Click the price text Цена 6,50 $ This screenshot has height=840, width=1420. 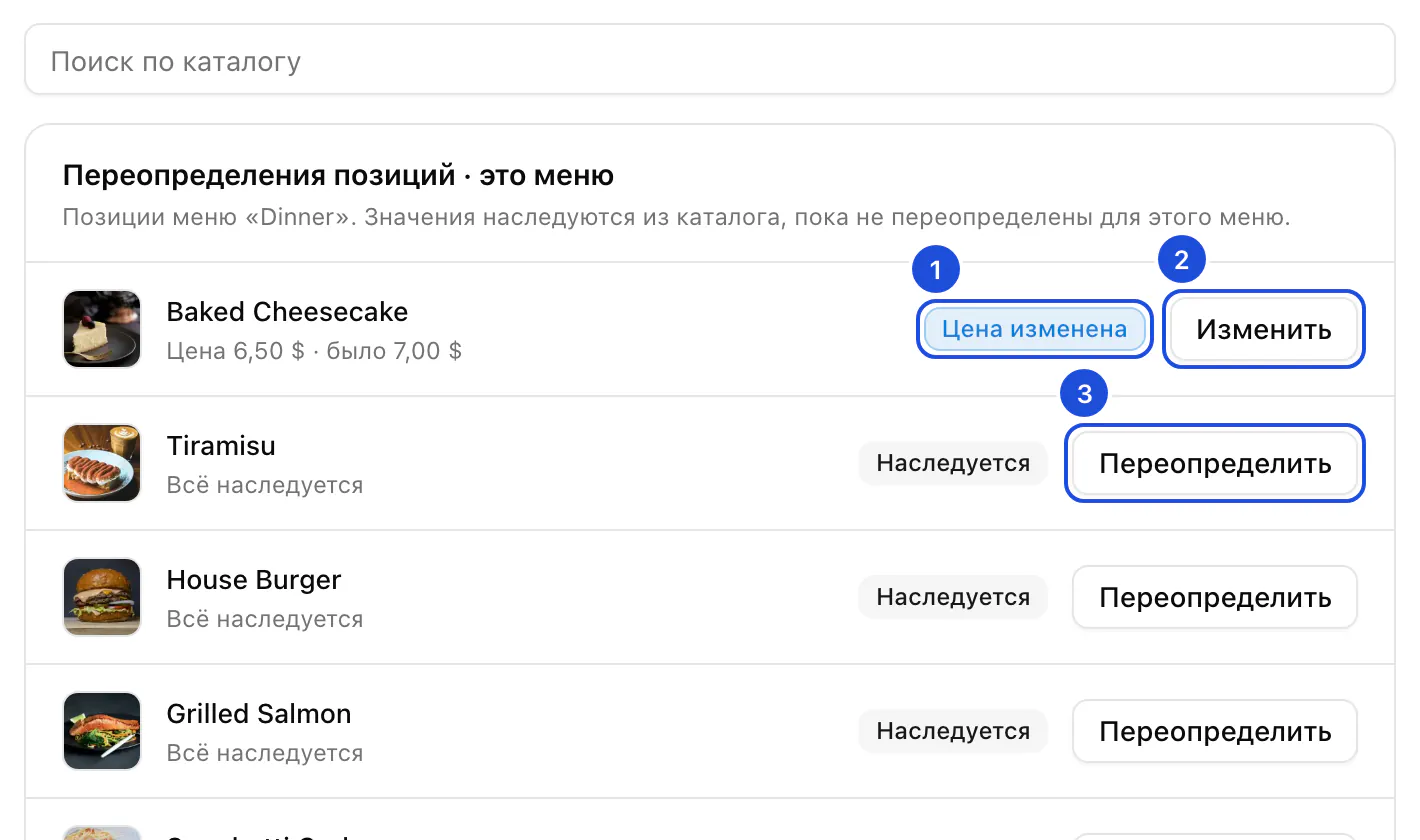236,351
